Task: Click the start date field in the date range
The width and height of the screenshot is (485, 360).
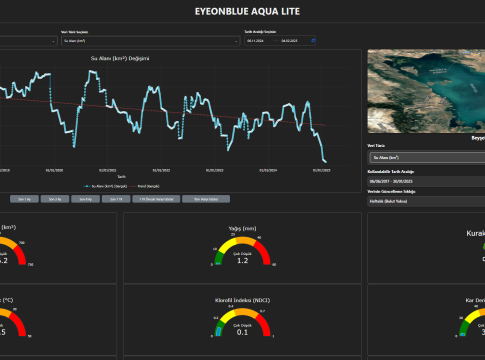Action: click(x=256, y=41)
